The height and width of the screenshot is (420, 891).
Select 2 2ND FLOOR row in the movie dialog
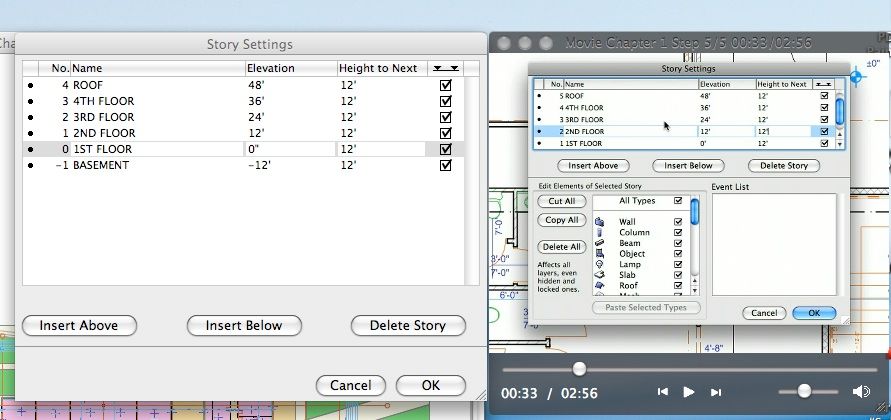tap(684, 131)
